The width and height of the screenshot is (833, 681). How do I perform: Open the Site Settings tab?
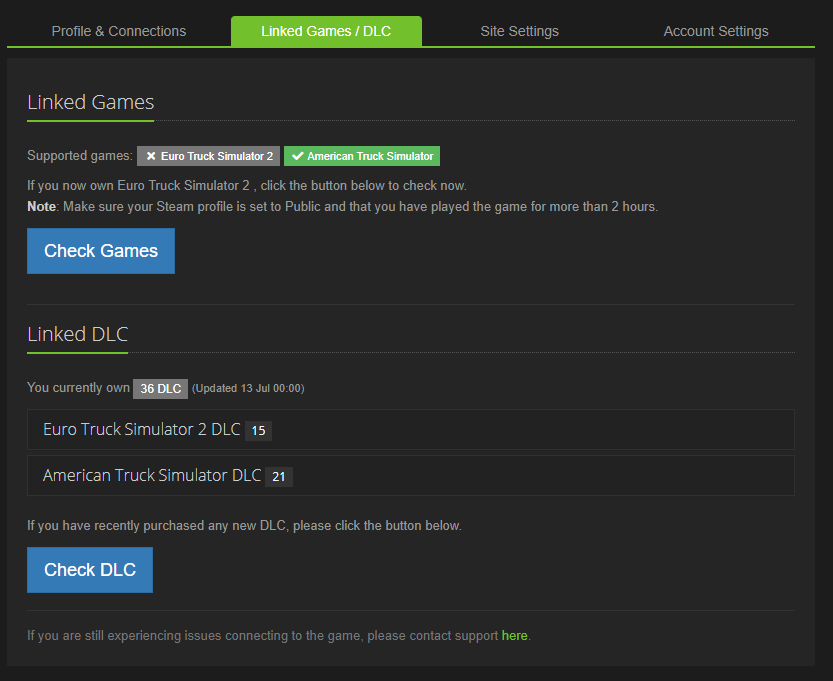(519, 31)
